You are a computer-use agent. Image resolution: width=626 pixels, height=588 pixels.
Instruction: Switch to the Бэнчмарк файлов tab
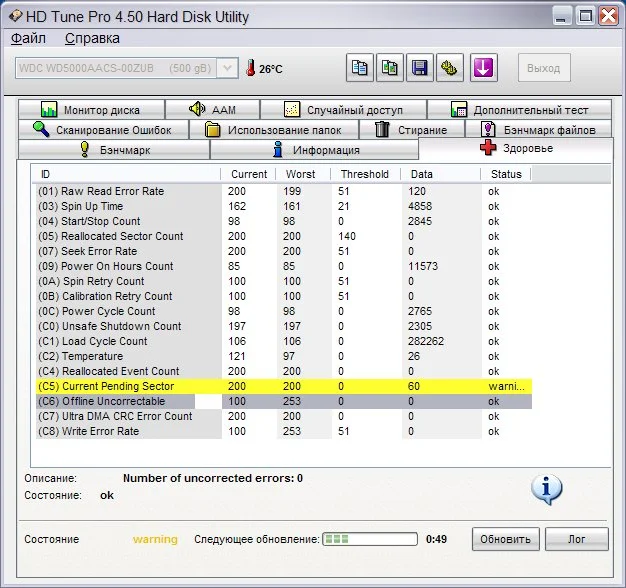coord(539,129)
